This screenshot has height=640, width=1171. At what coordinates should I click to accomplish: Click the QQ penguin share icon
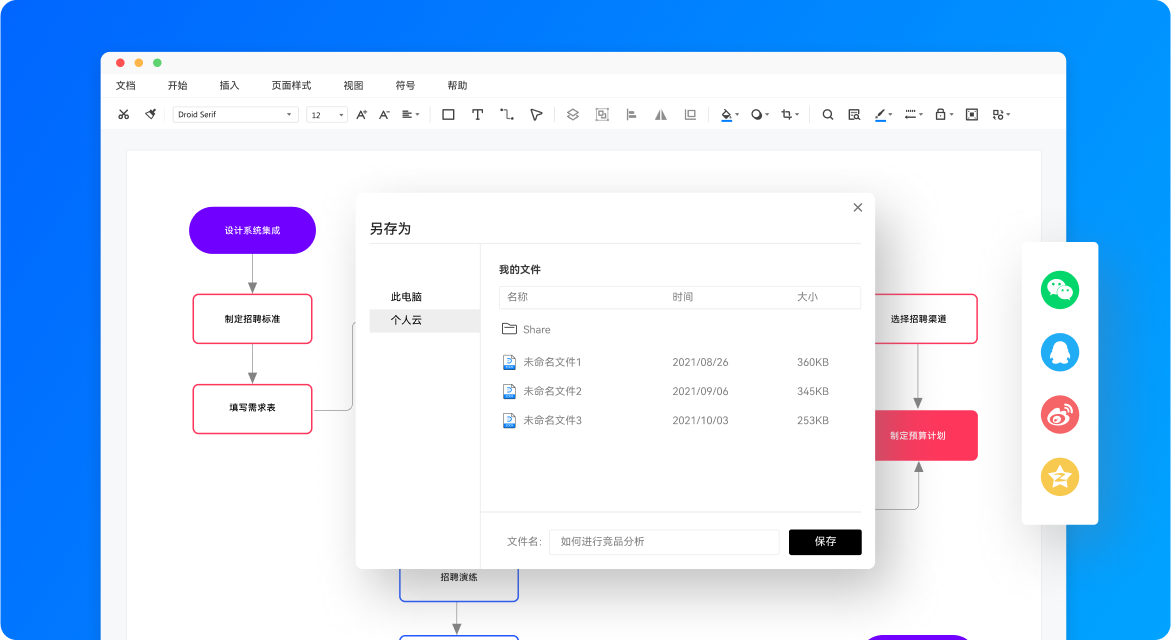[x=1060, y=352]
